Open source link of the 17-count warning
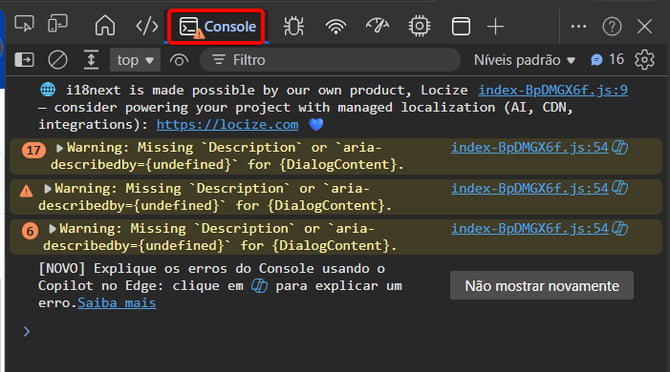670x372 pixels. (530, 147)
